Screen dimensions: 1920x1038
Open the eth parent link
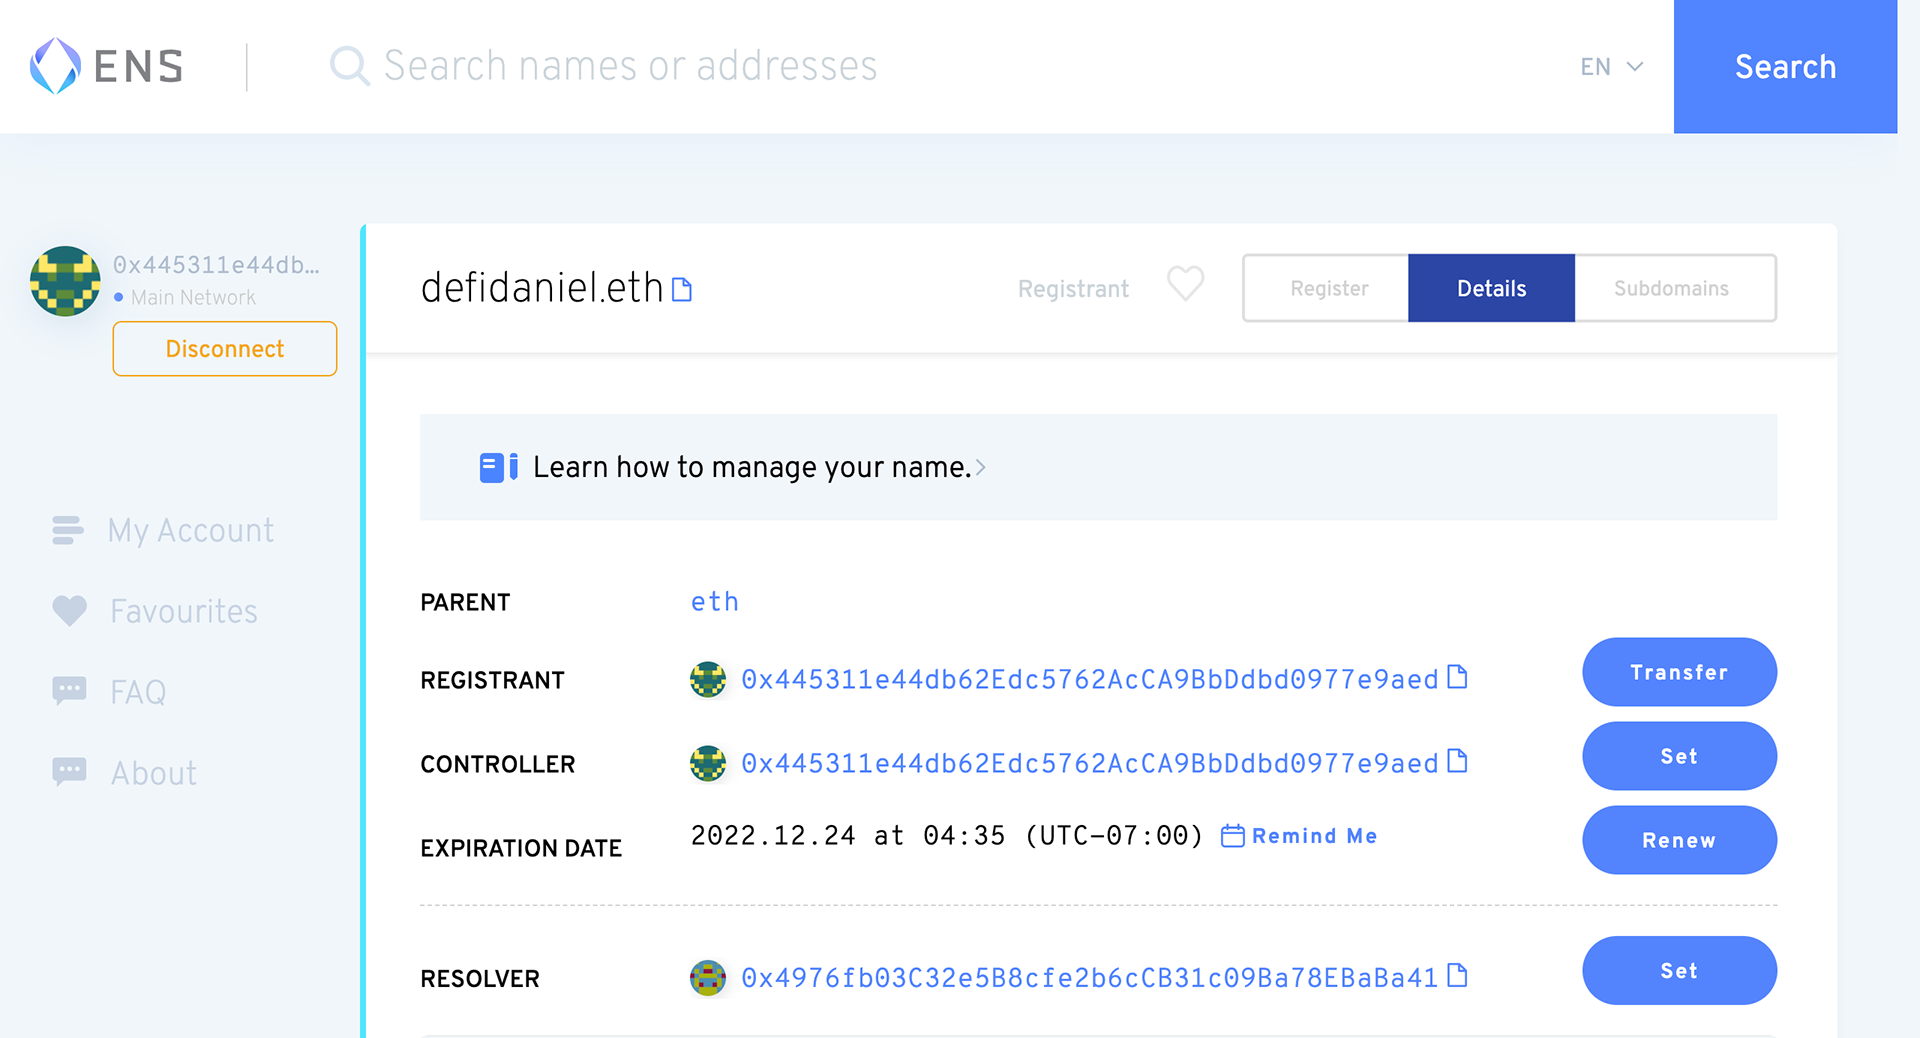[x=715, y=601]
